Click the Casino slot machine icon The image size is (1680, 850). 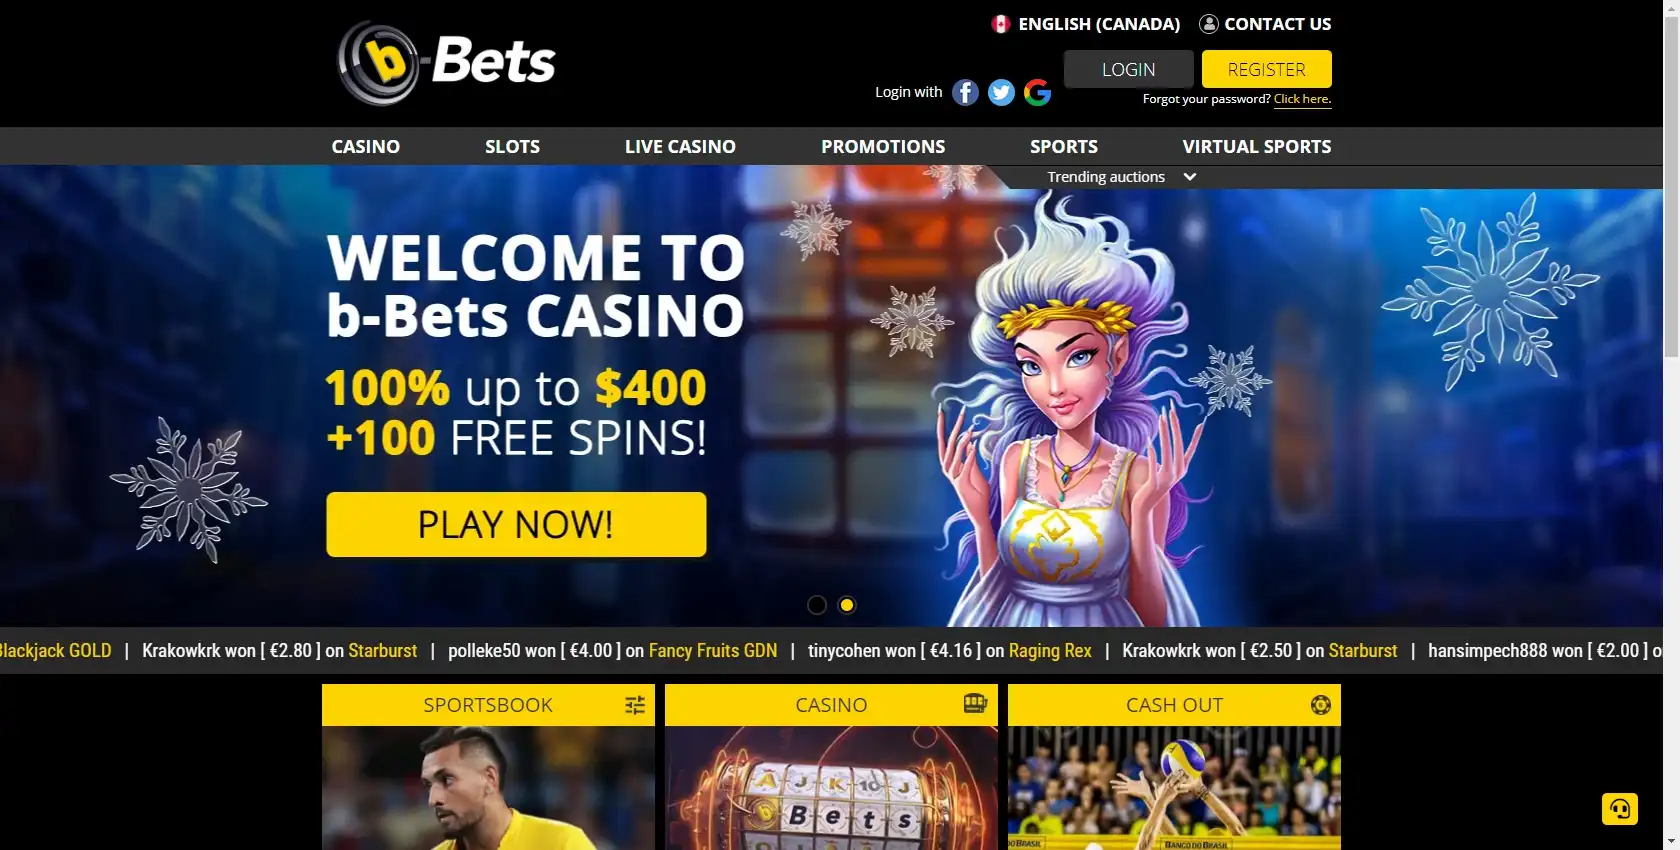tap(975, 704)
